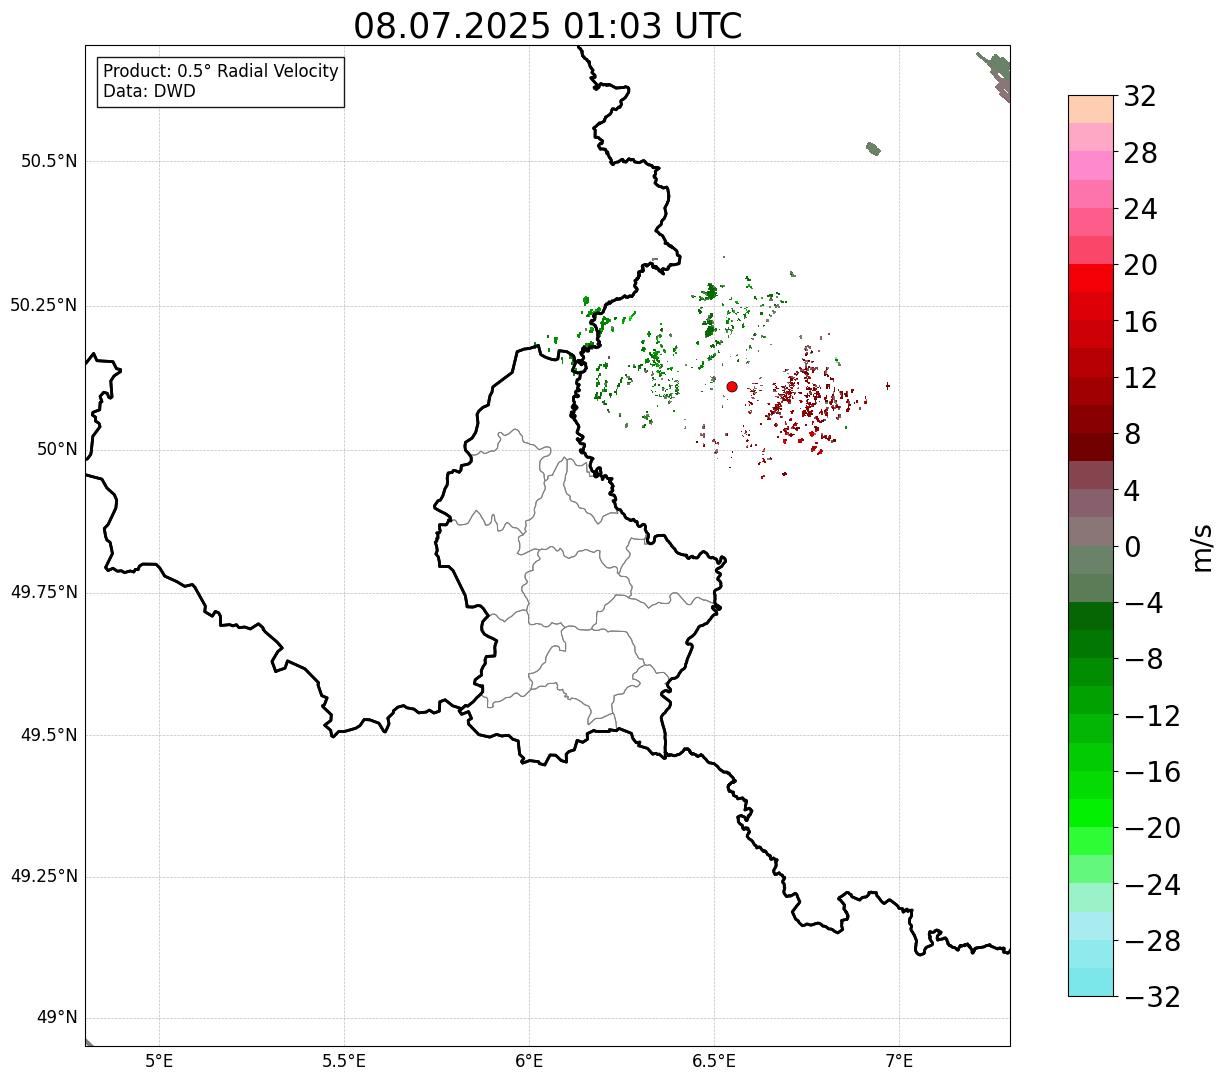Click the 24 colorbar tick label
1225x1081 pixels.
1140,210
